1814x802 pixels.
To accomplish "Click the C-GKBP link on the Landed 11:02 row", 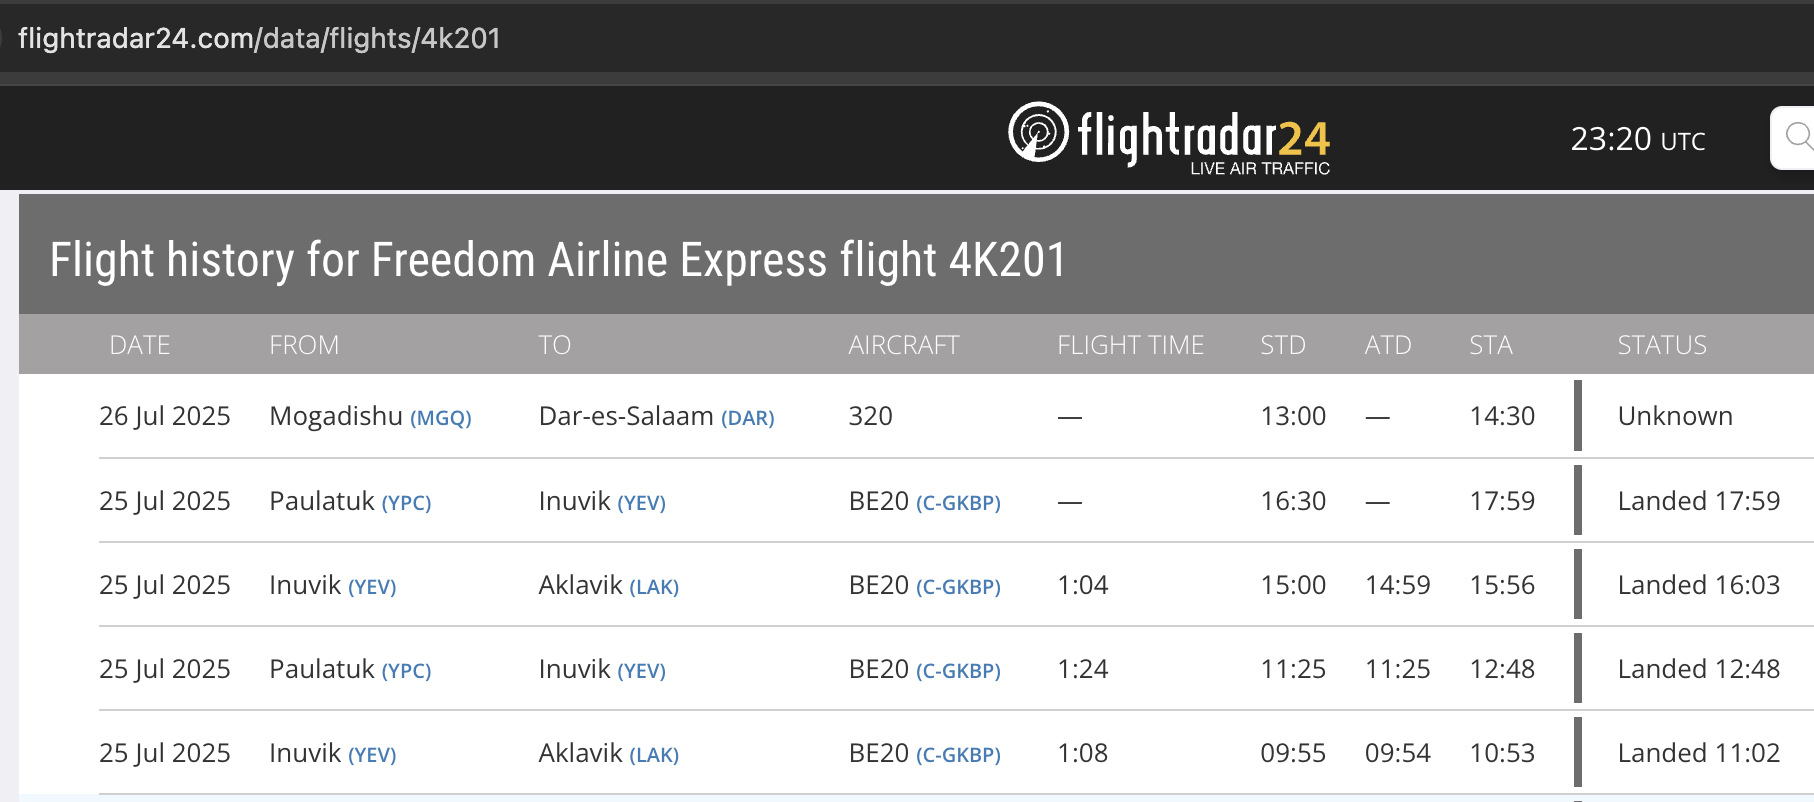I will [958, 755].
